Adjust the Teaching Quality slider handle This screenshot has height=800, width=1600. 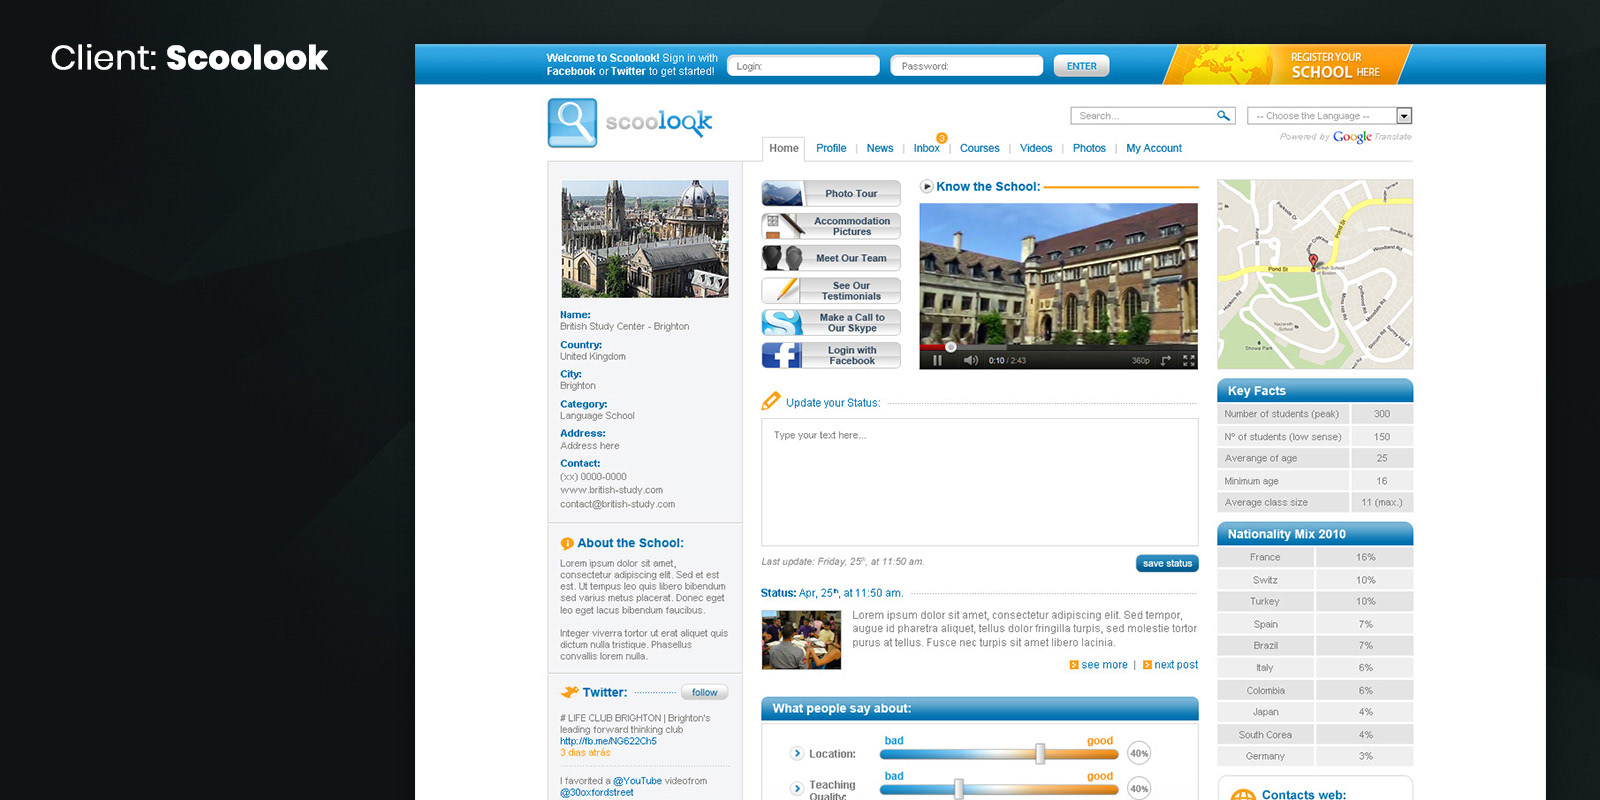point(958,788)
